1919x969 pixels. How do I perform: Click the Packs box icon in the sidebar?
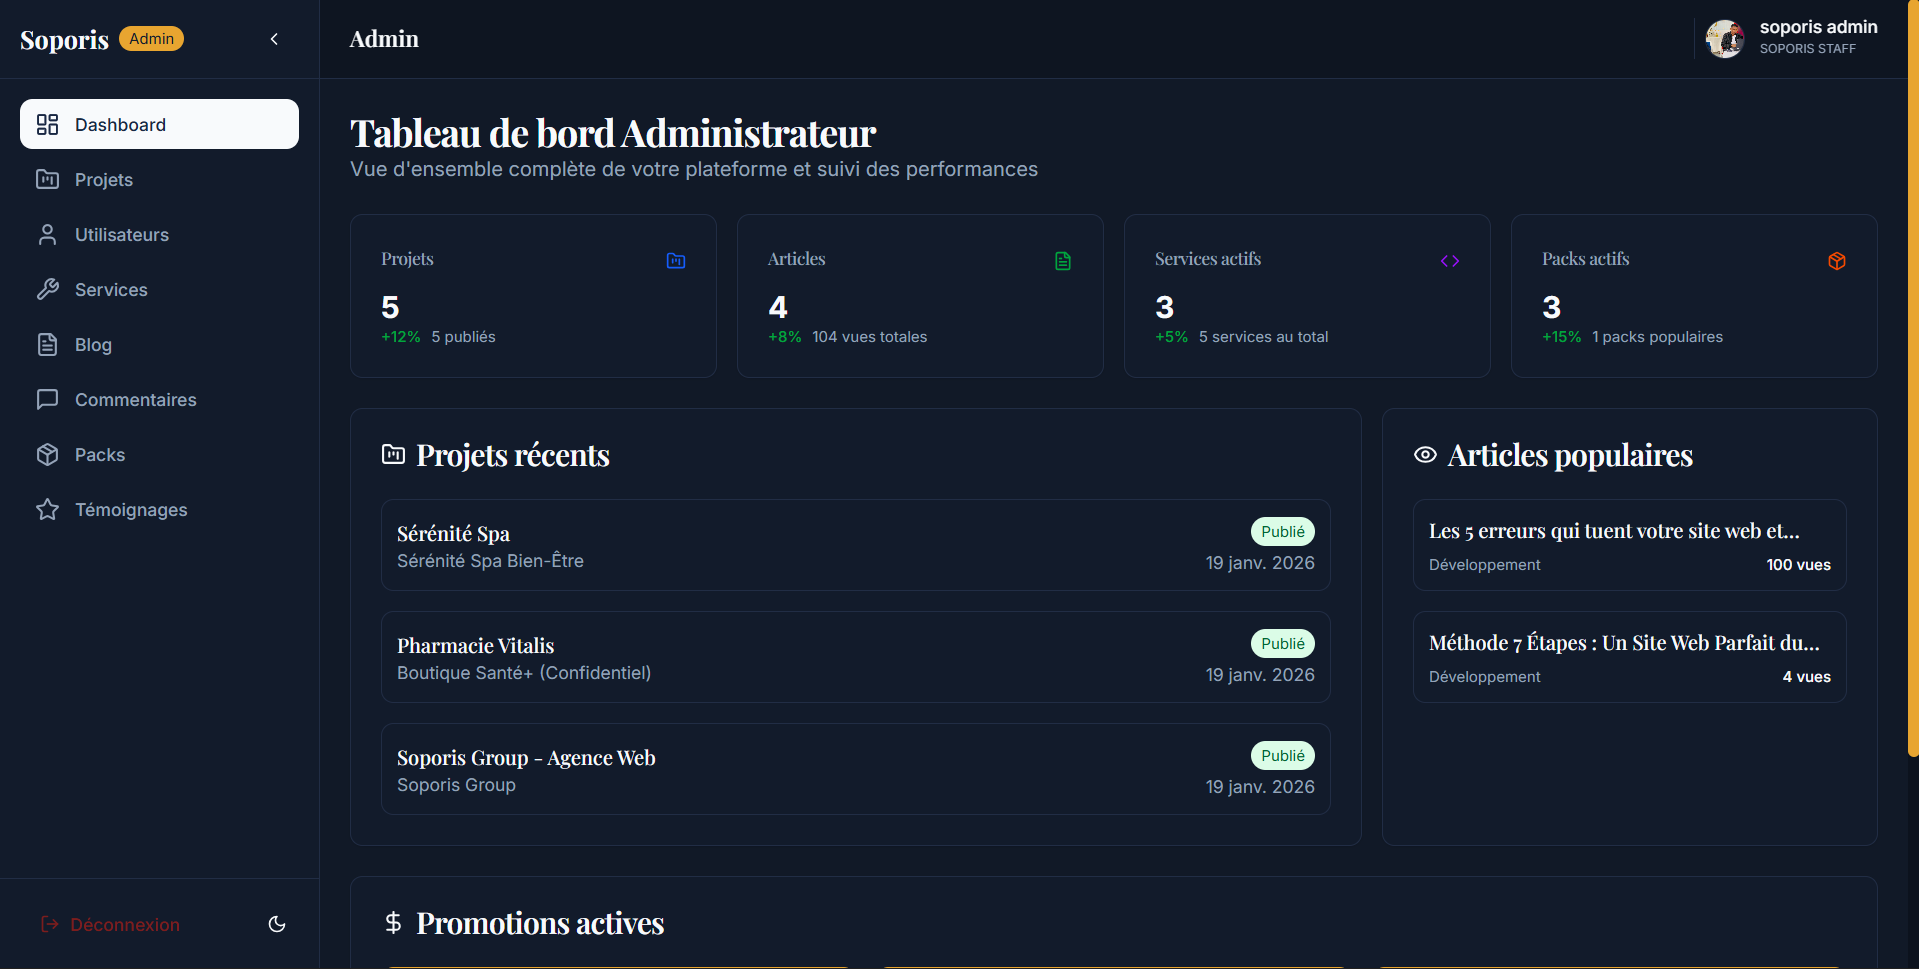(47, 455)
